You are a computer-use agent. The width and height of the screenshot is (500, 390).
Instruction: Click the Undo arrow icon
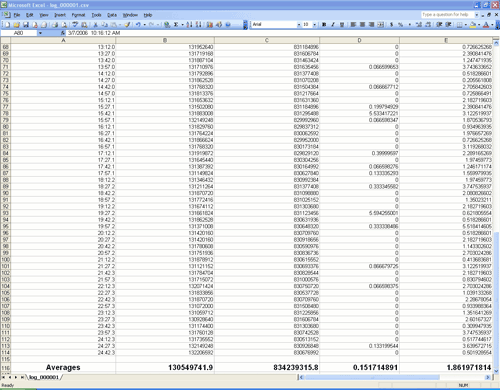point(138,25)
